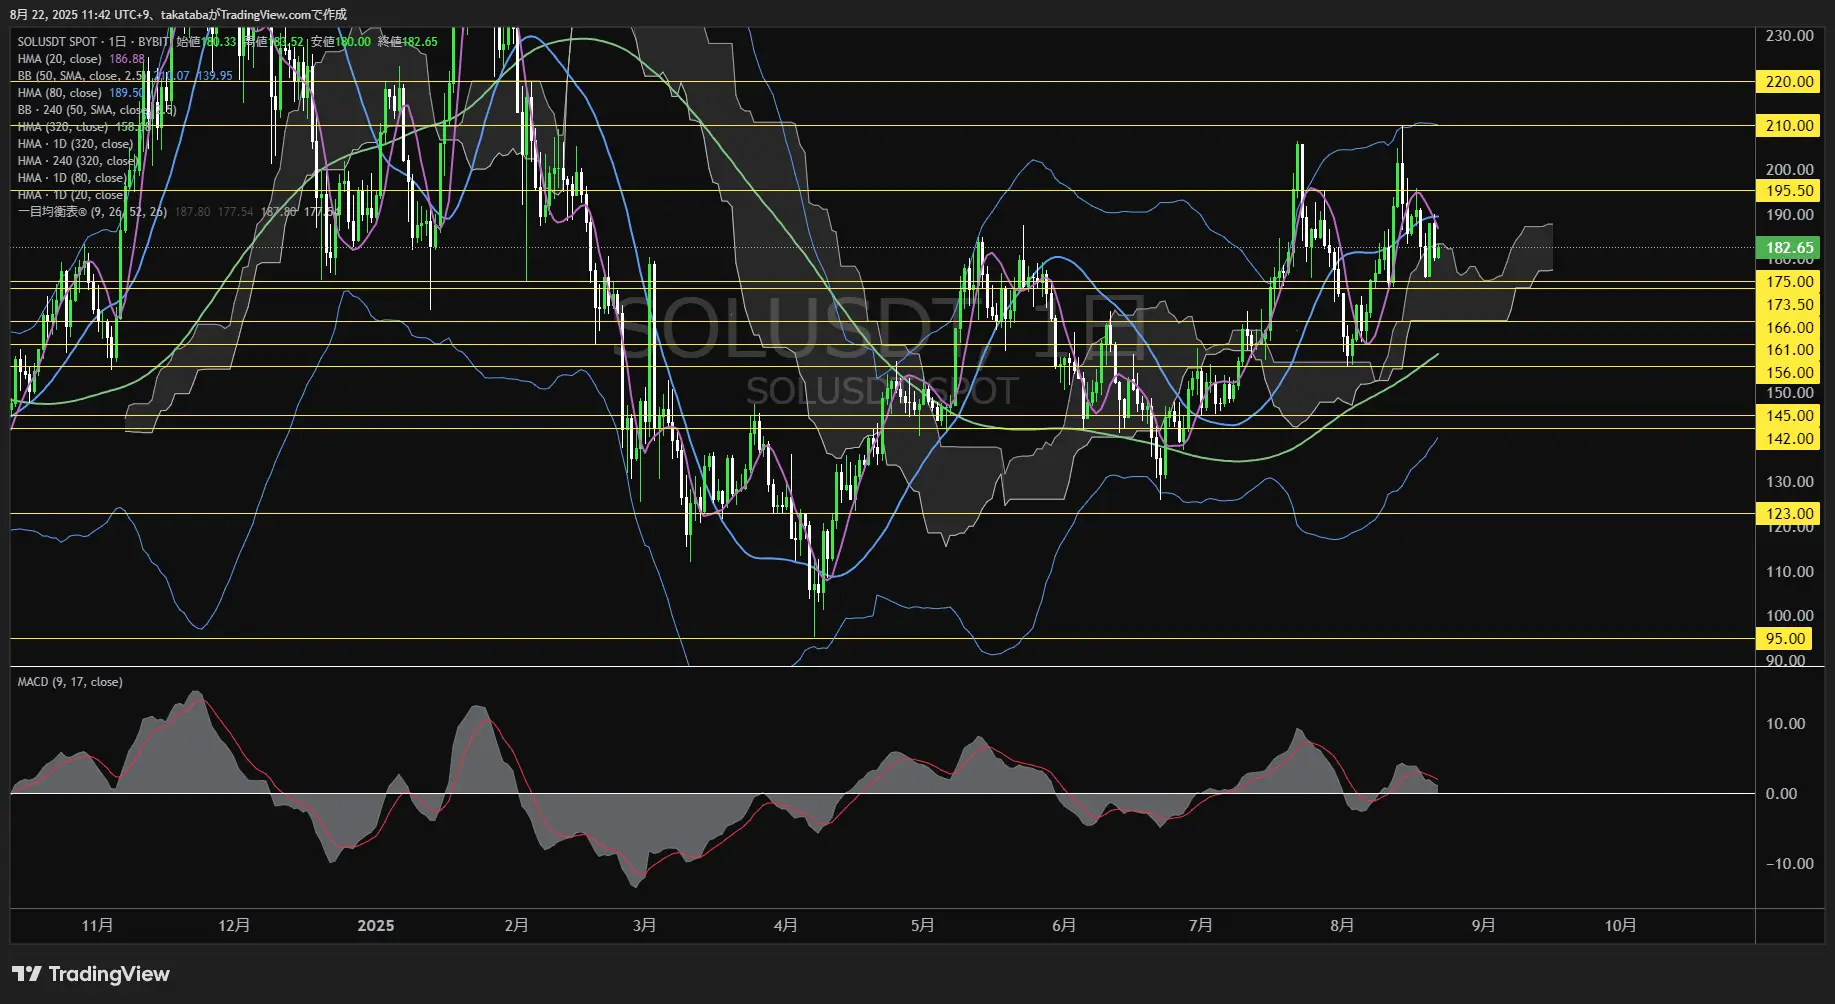Click the 11月 label on time axis
The width and height of the screenshot is (1835, 1004).
click(97, 926)
